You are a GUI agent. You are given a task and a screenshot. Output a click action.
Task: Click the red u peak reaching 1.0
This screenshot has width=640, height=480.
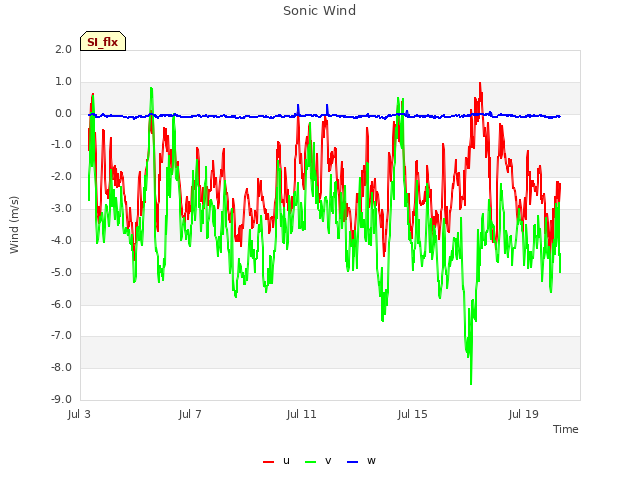coord(480,84)
